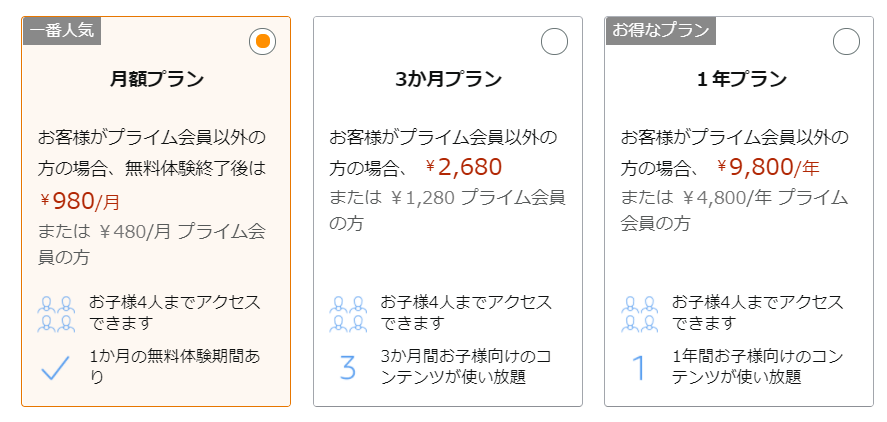
Task: Select the 月額プラン radio button
Action: pyautogui.click(x=262, y=41)
